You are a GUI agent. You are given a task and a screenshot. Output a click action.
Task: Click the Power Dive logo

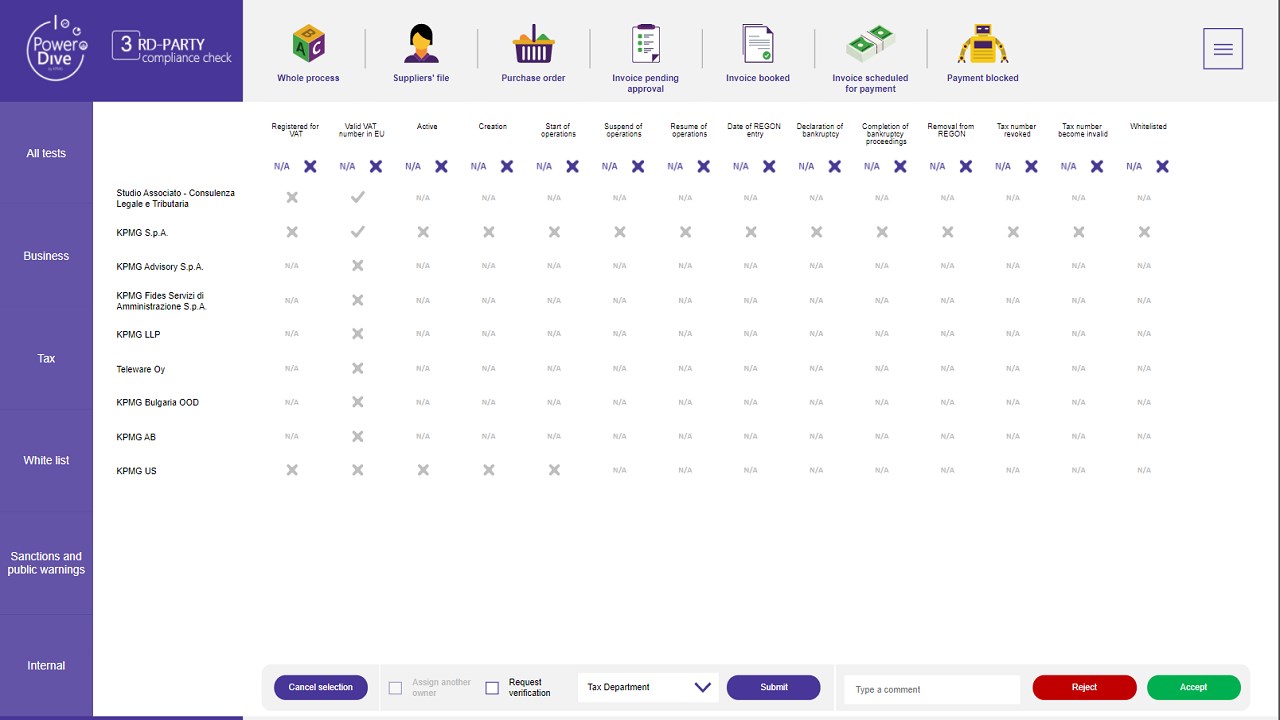click(57, 48)
